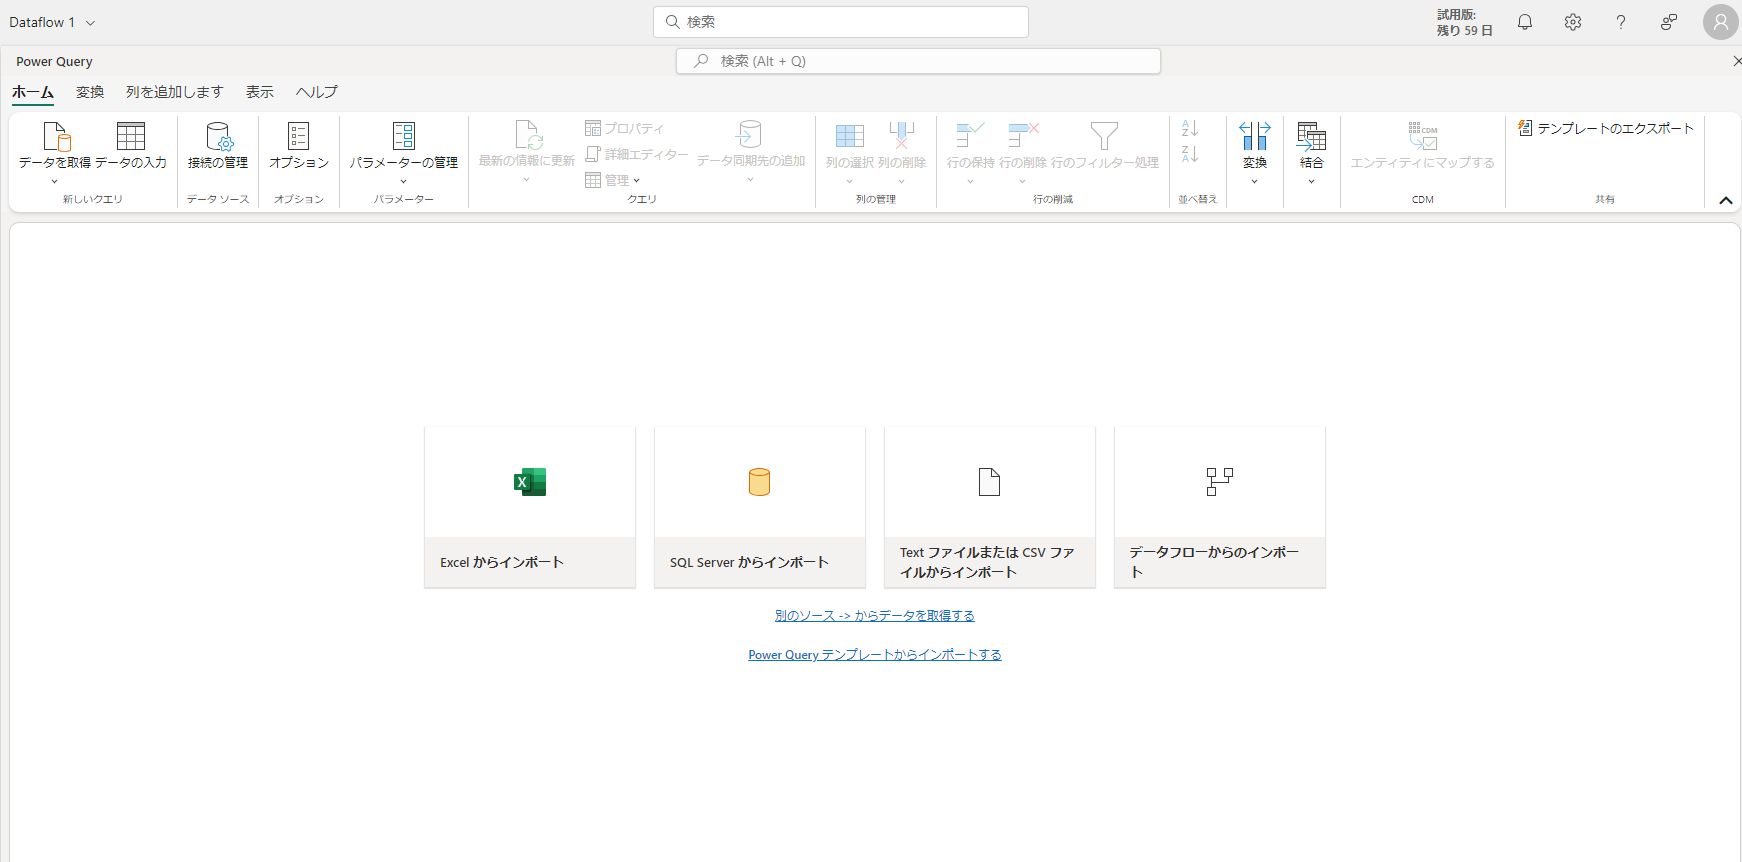1742x862 pixels.
Task: Click 行の削除 (Remove rows) icon
Action: point(1023,136)
